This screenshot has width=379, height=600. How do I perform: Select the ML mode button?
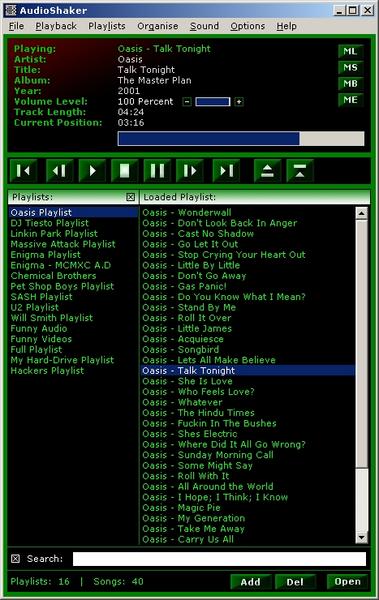pyautogui.click(x=350, y=51)
